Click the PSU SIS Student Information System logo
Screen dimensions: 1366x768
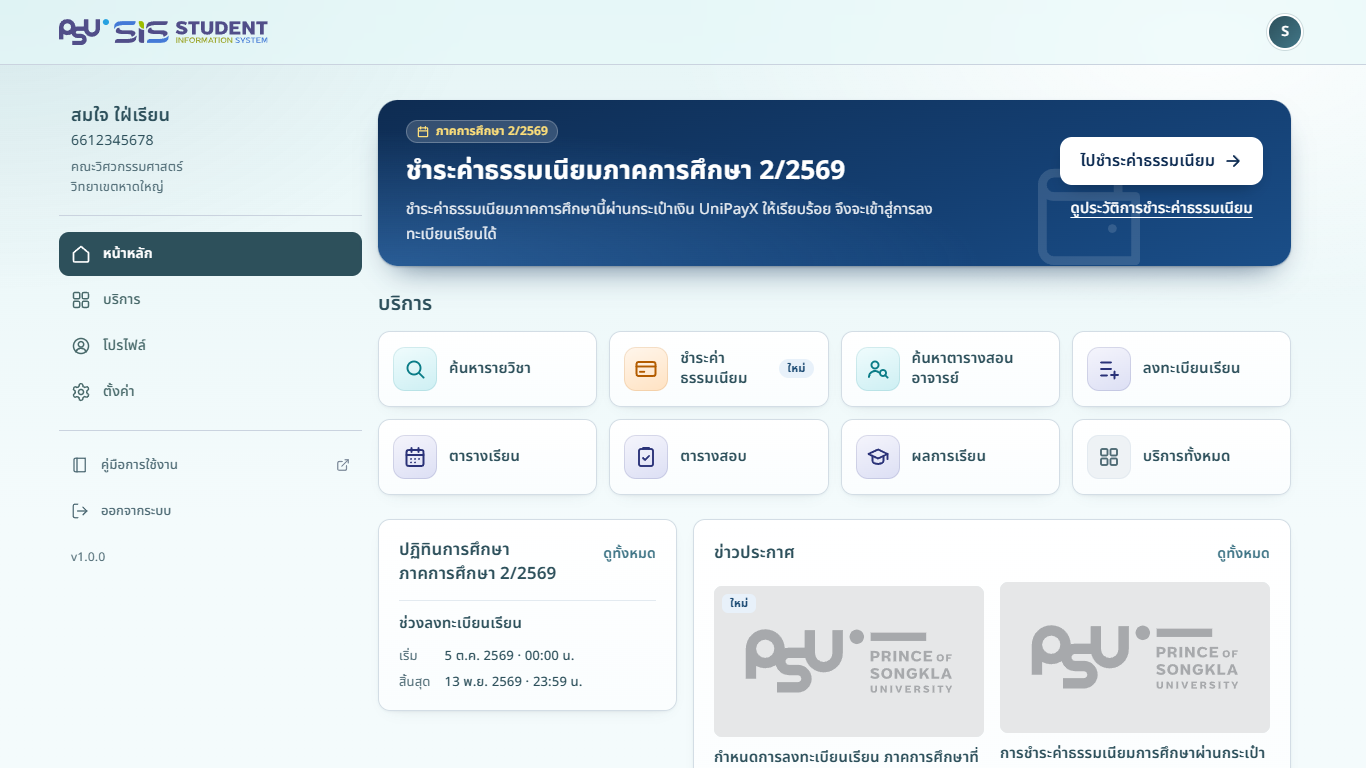point(163,32)
